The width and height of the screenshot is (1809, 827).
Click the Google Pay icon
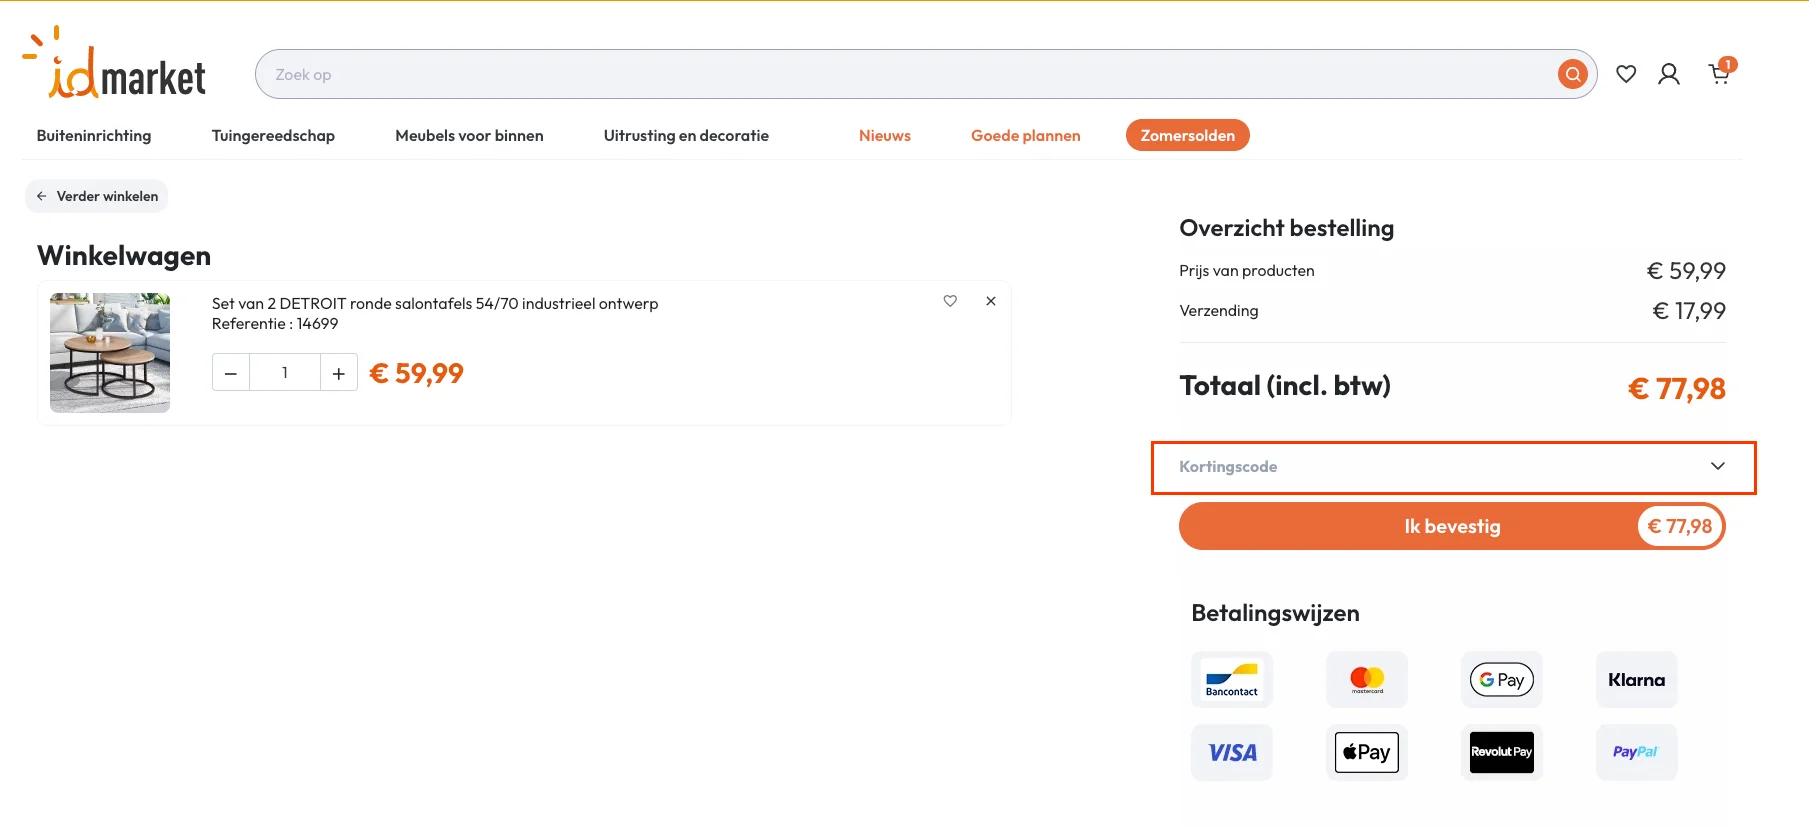[x=1502, y=680]
